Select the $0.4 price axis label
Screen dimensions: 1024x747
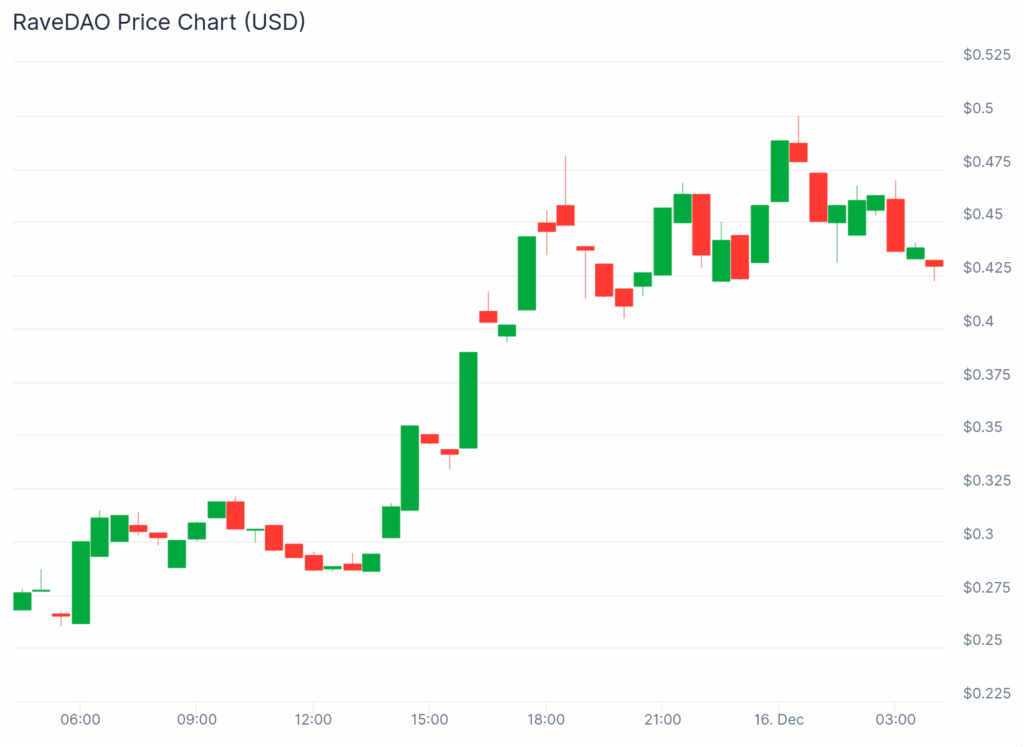click(x=979, y=321)
